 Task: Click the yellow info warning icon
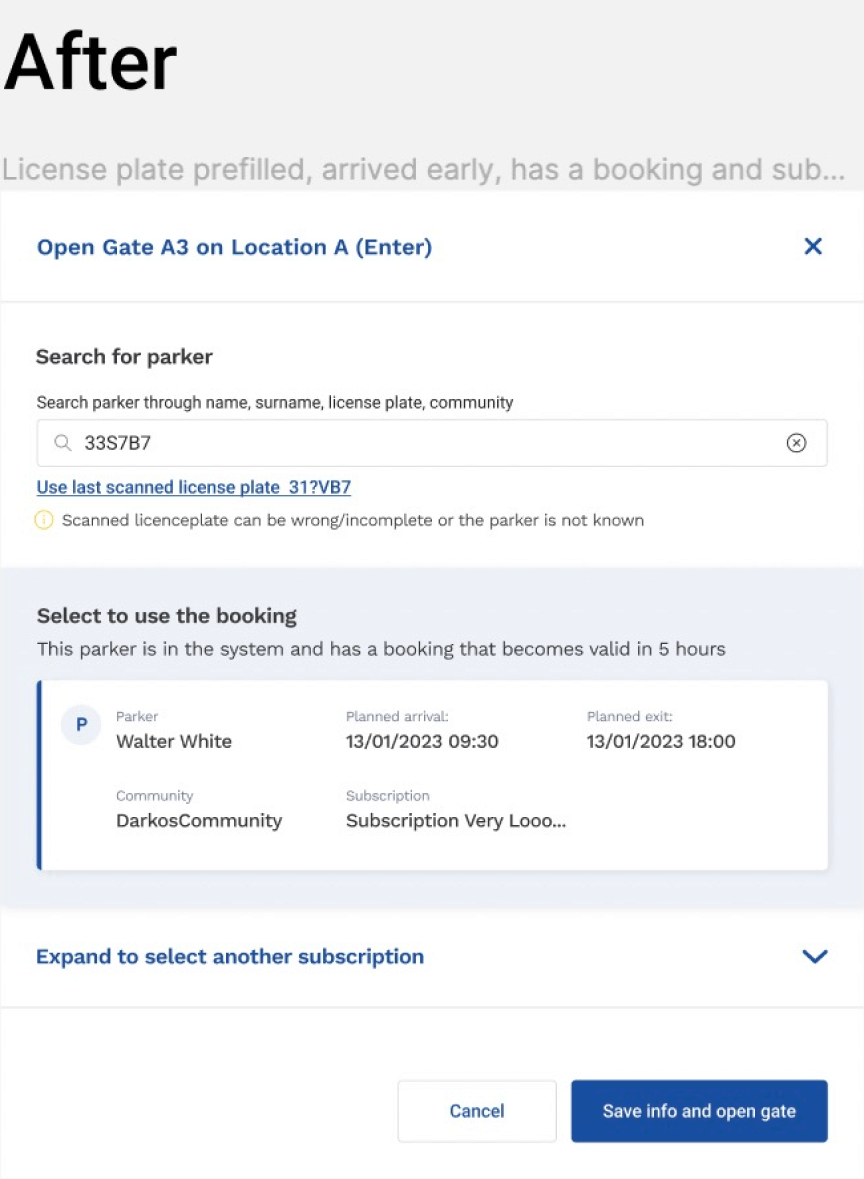[44, 520]
